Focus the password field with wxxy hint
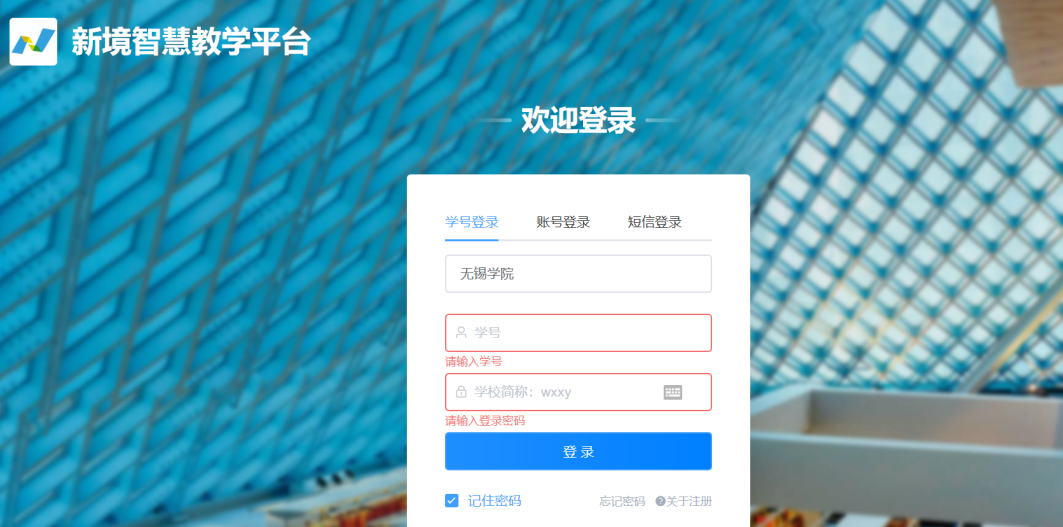 pos(578,392)
